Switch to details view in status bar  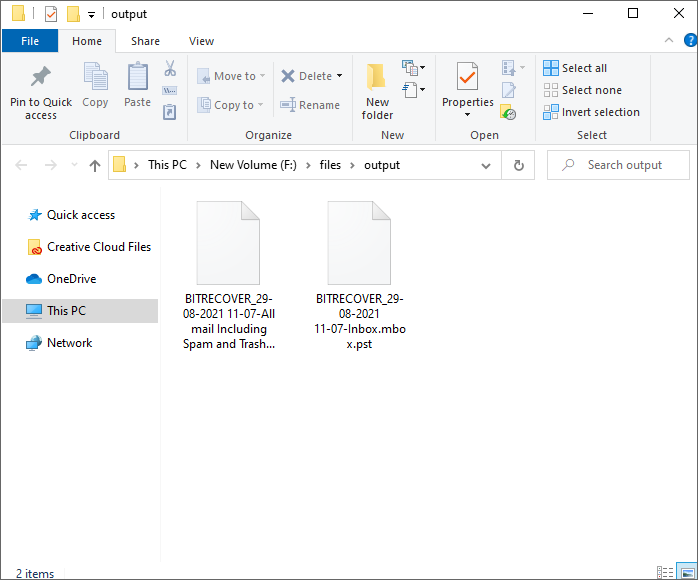click(667, 573)
